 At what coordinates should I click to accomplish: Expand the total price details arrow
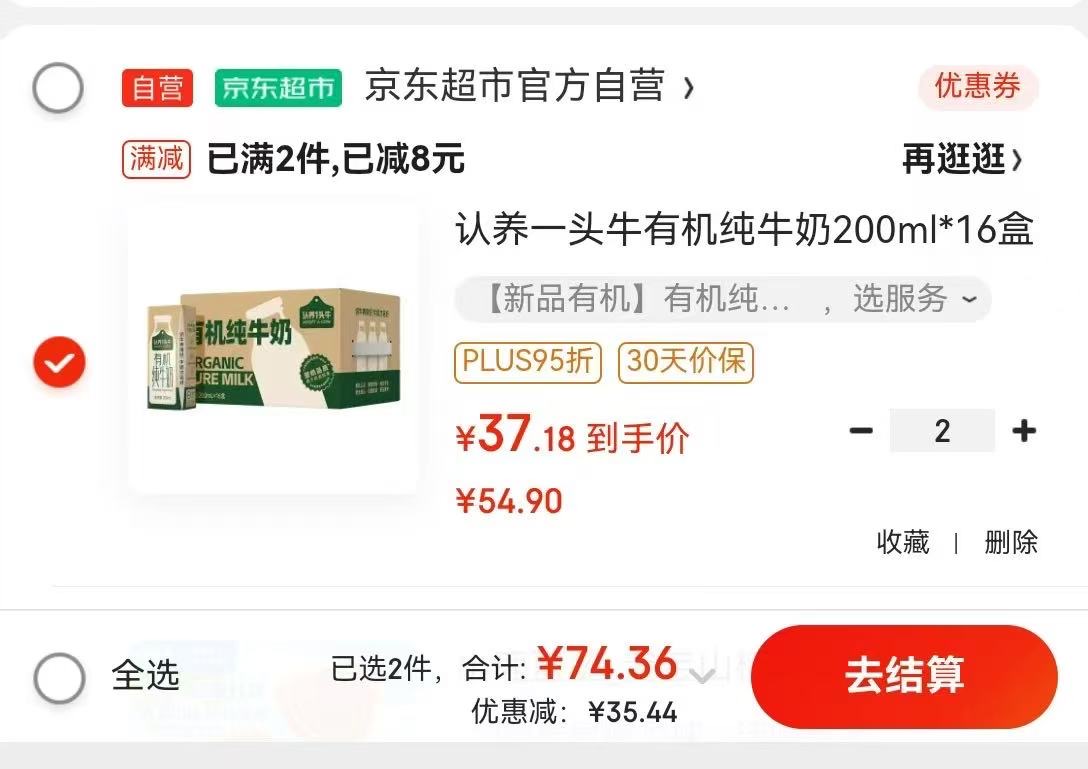[x=703, y=674]
